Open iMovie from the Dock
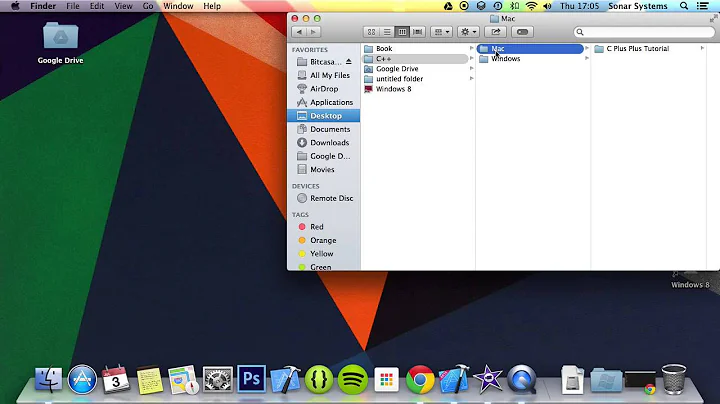The image size is (720, 404). tap(488, 379)
